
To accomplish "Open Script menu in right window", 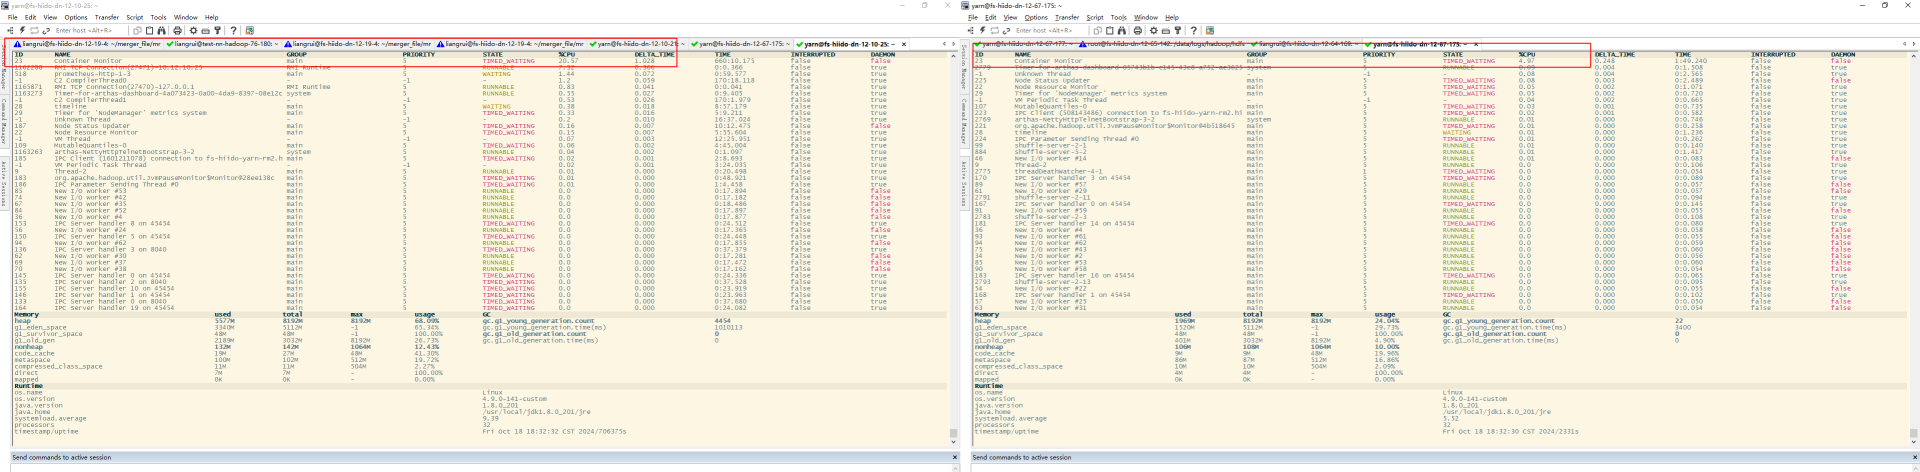I will click(1095, 17).
